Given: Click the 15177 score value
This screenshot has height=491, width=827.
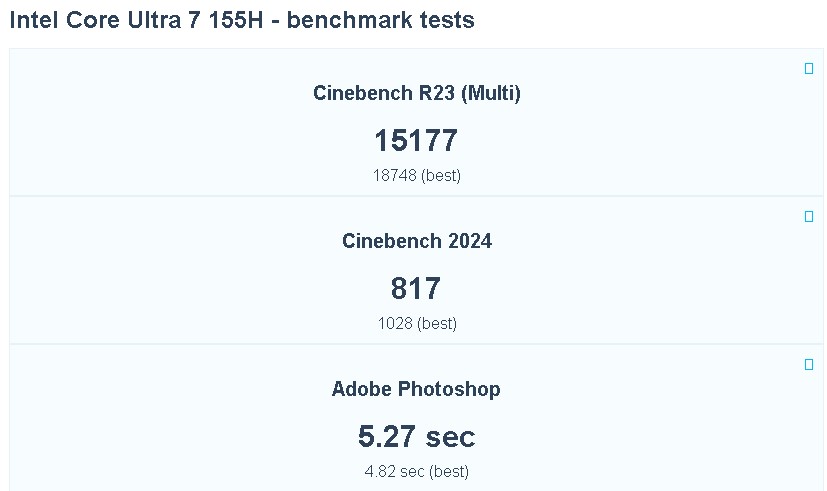Looking at the screenshot, I should pos(416,141).
